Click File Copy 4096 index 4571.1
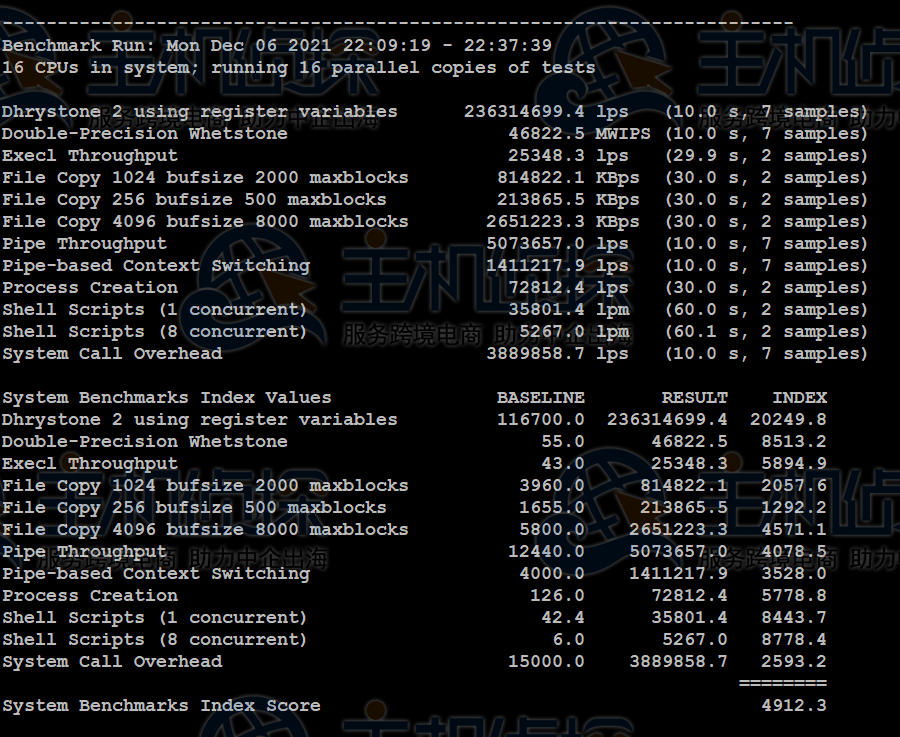Image resolution: width=900 pixels, height=737 pixels. pyautogui.click(x=794, y=530)
